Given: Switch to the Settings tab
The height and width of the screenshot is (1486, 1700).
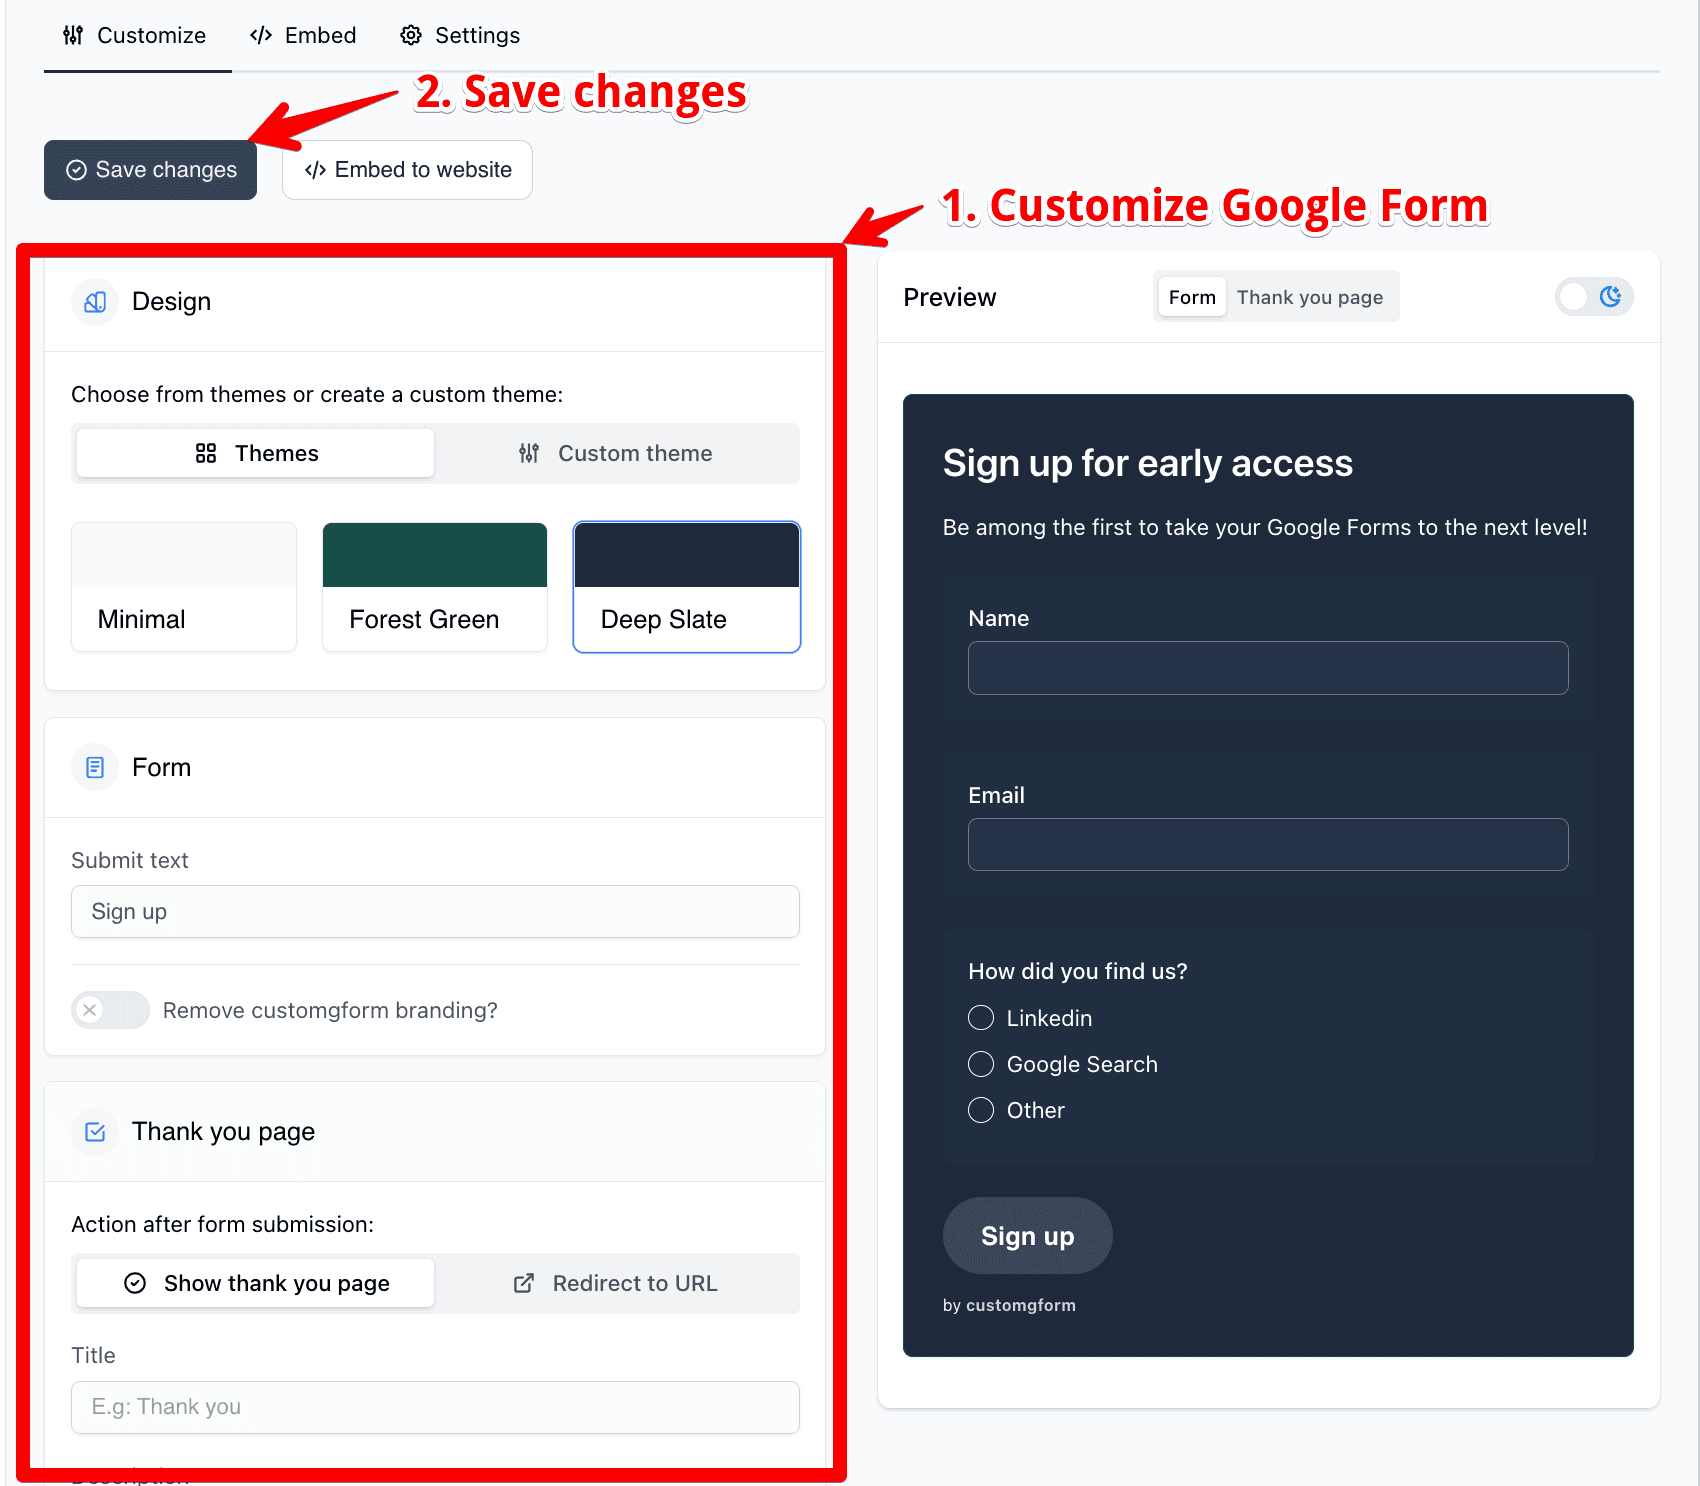Looking at the screenshot, I should point(460,36).
